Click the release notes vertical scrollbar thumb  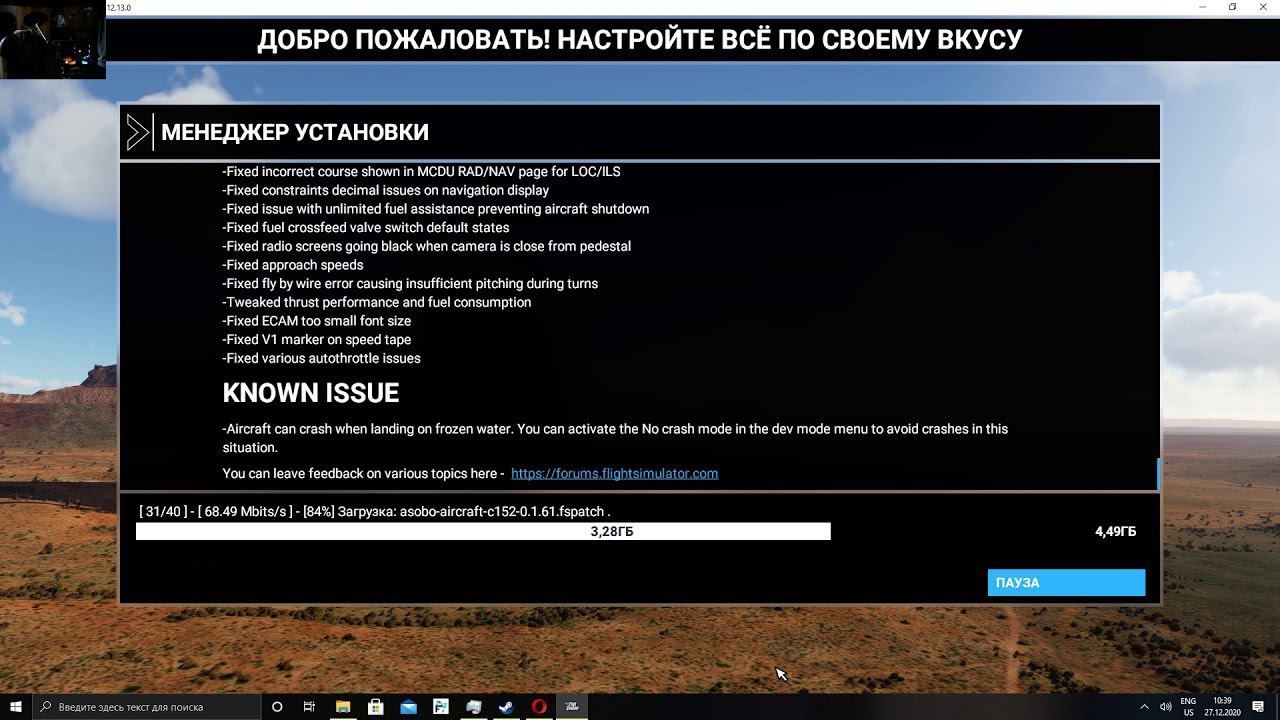pyautogui.click(x=1157, y=474)
